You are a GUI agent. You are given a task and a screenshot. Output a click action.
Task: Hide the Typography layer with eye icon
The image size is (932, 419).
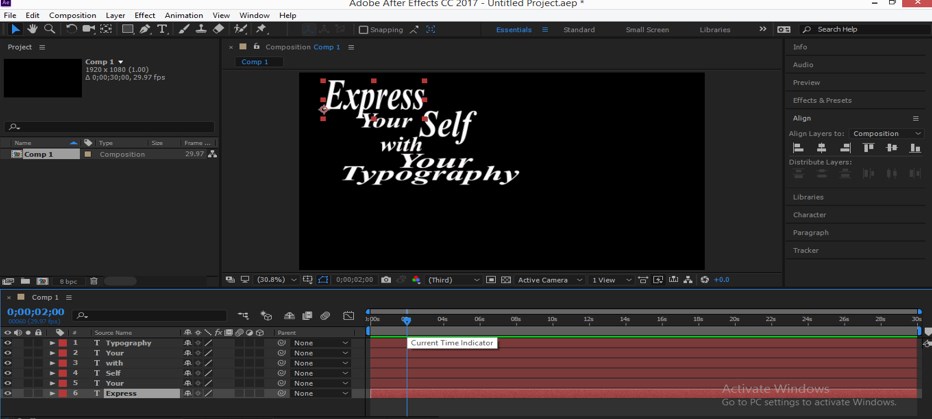coord(8,343)
